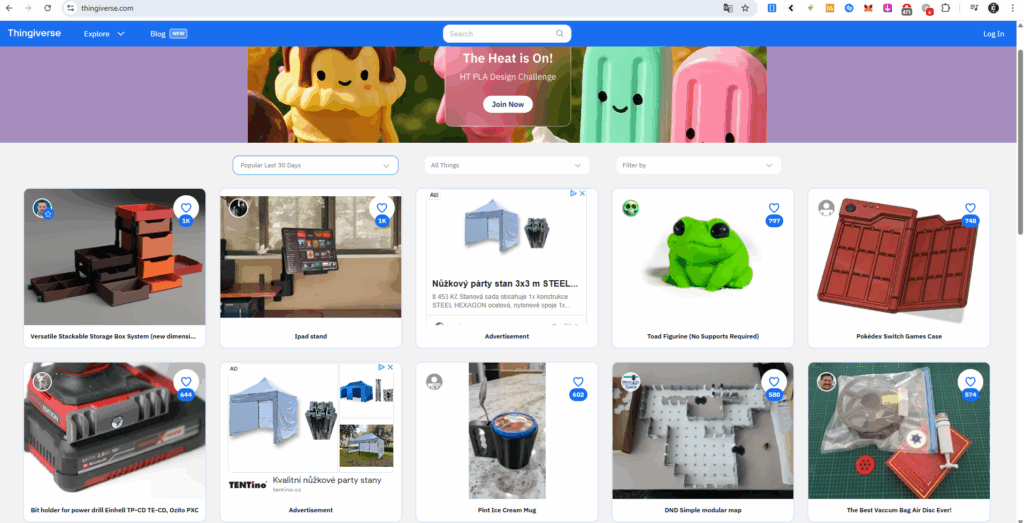The image size is (1024, 523).
Task: Like the Ipad stand thing
Action: coord(382,208)
